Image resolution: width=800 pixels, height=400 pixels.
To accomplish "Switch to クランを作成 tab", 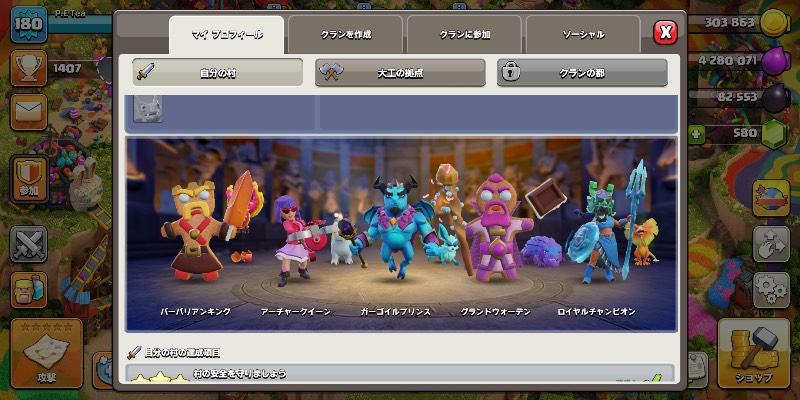I will [345, 35].
